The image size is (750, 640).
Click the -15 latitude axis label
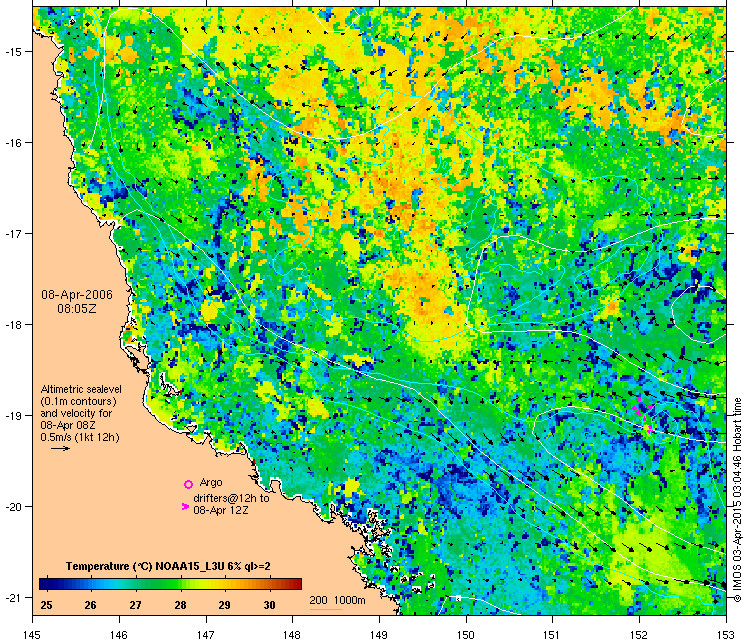[x=12, y=52]
